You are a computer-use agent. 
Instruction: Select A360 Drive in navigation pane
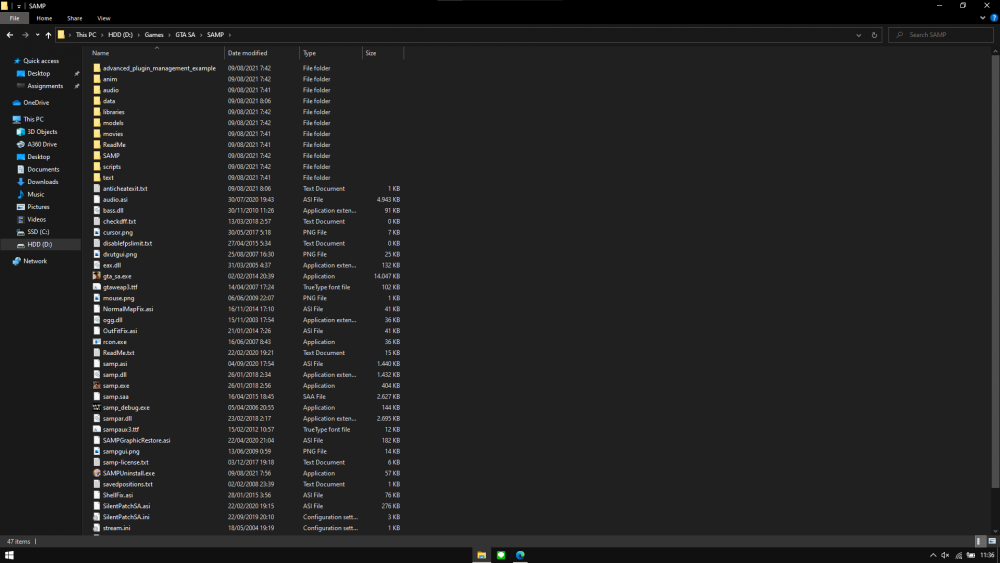click(41, 145)
